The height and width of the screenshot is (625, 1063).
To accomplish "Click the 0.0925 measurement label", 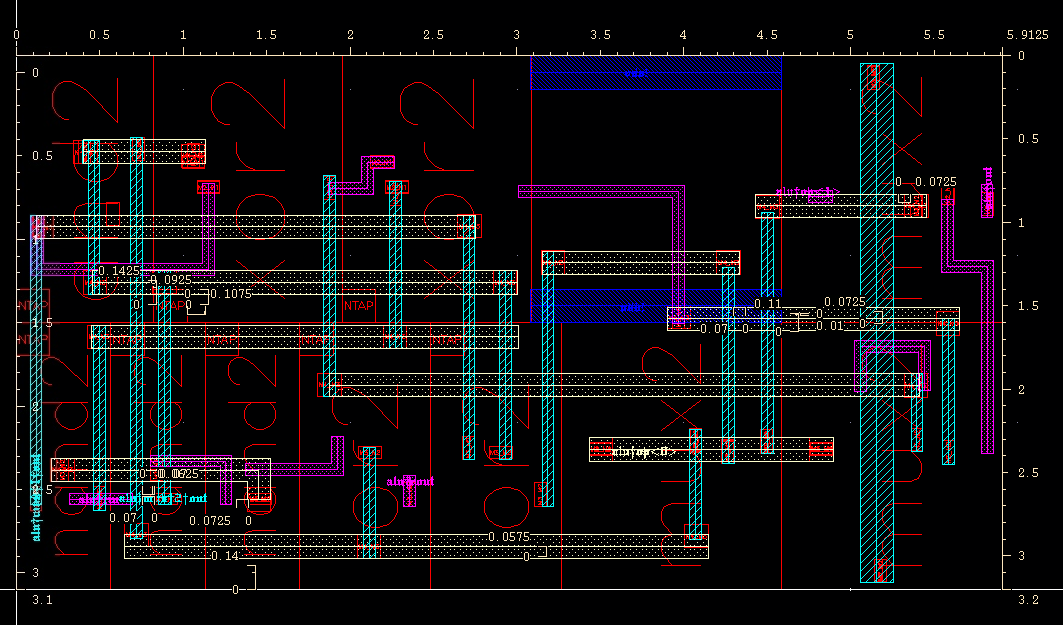I will click(x=171, y=279).
